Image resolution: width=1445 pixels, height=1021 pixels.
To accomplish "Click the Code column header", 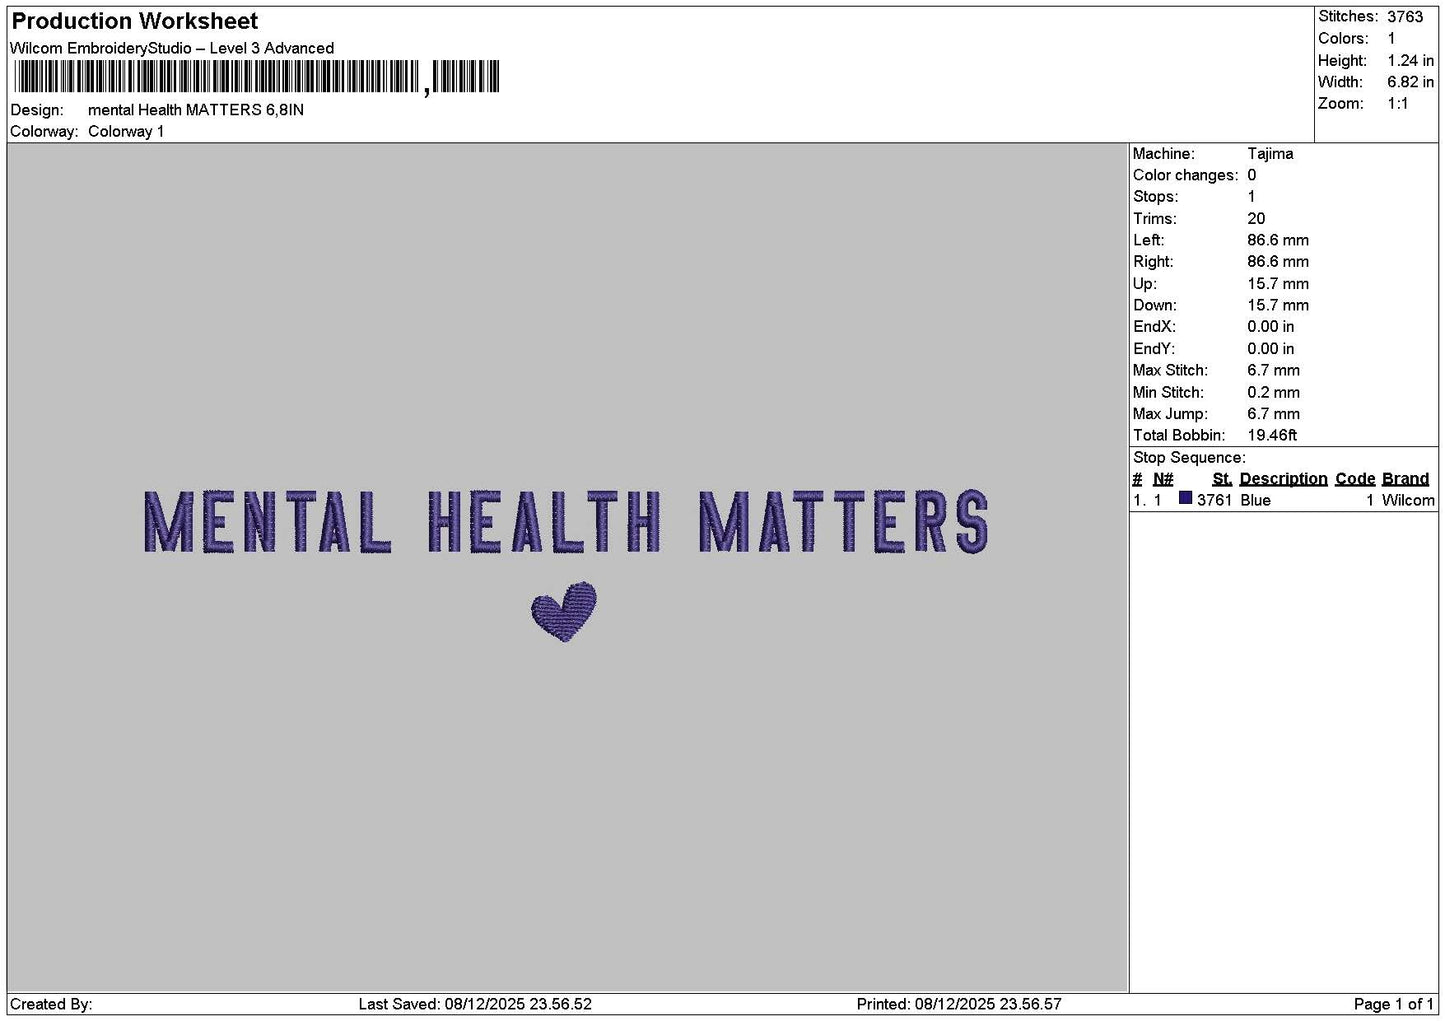I will pos(1355,479).
